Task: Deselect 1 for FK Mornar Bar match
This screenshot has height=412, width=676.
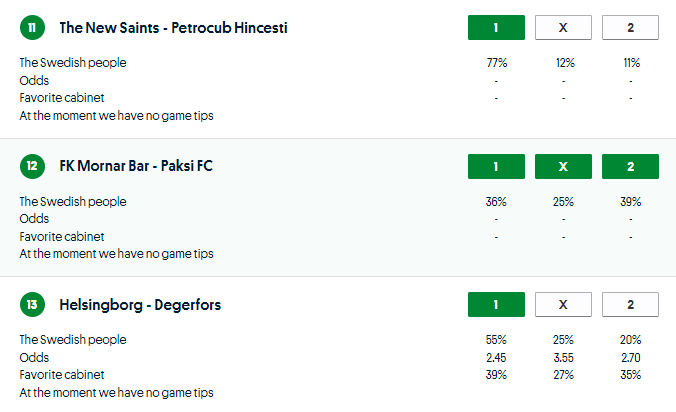Action: (496, 166)
